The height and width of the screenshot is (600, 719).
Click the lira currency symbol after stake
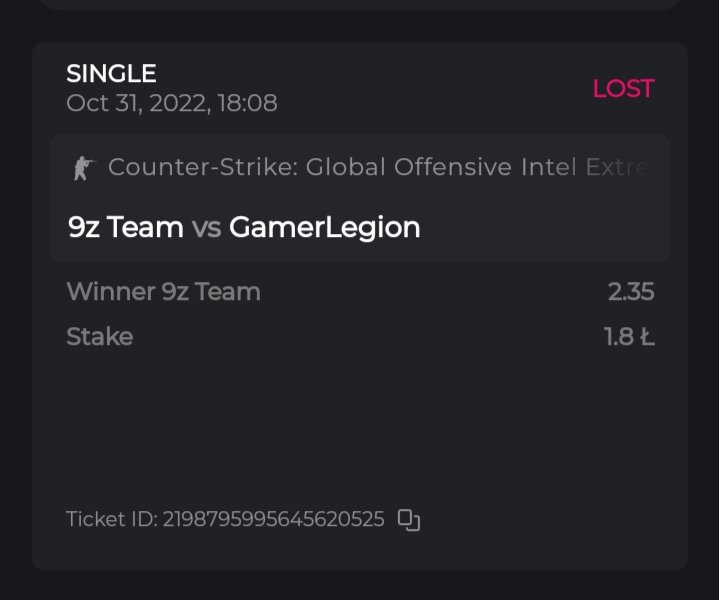pyautogui.click(x=647, y=337)
